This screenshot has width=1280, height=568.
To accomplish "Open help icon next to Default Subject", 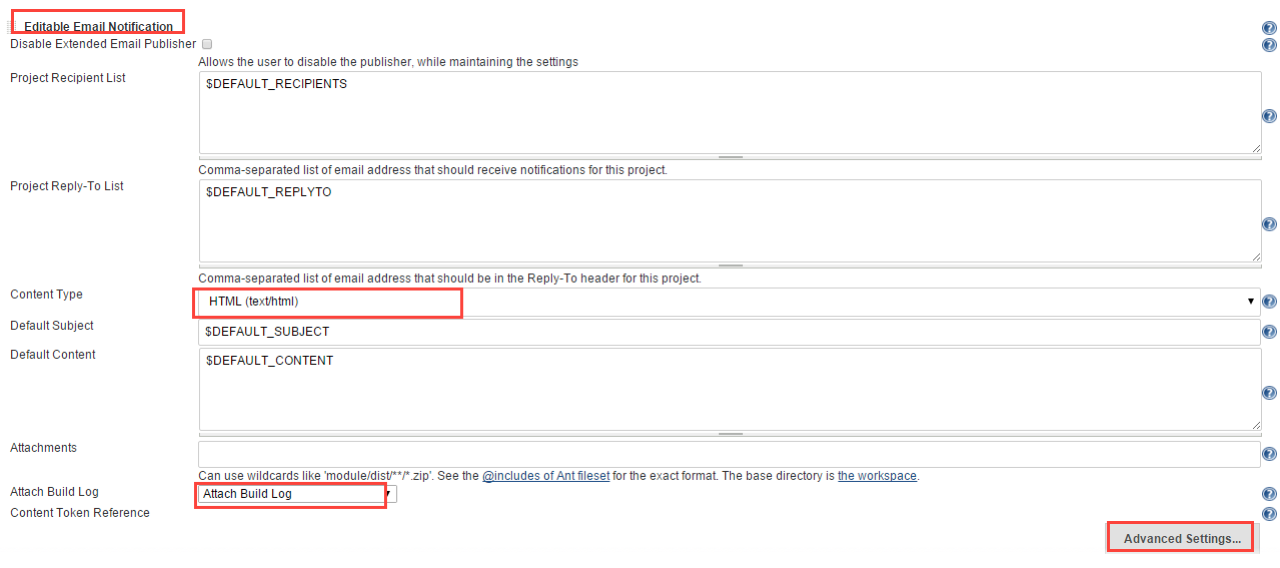I will pos(1269,332).
